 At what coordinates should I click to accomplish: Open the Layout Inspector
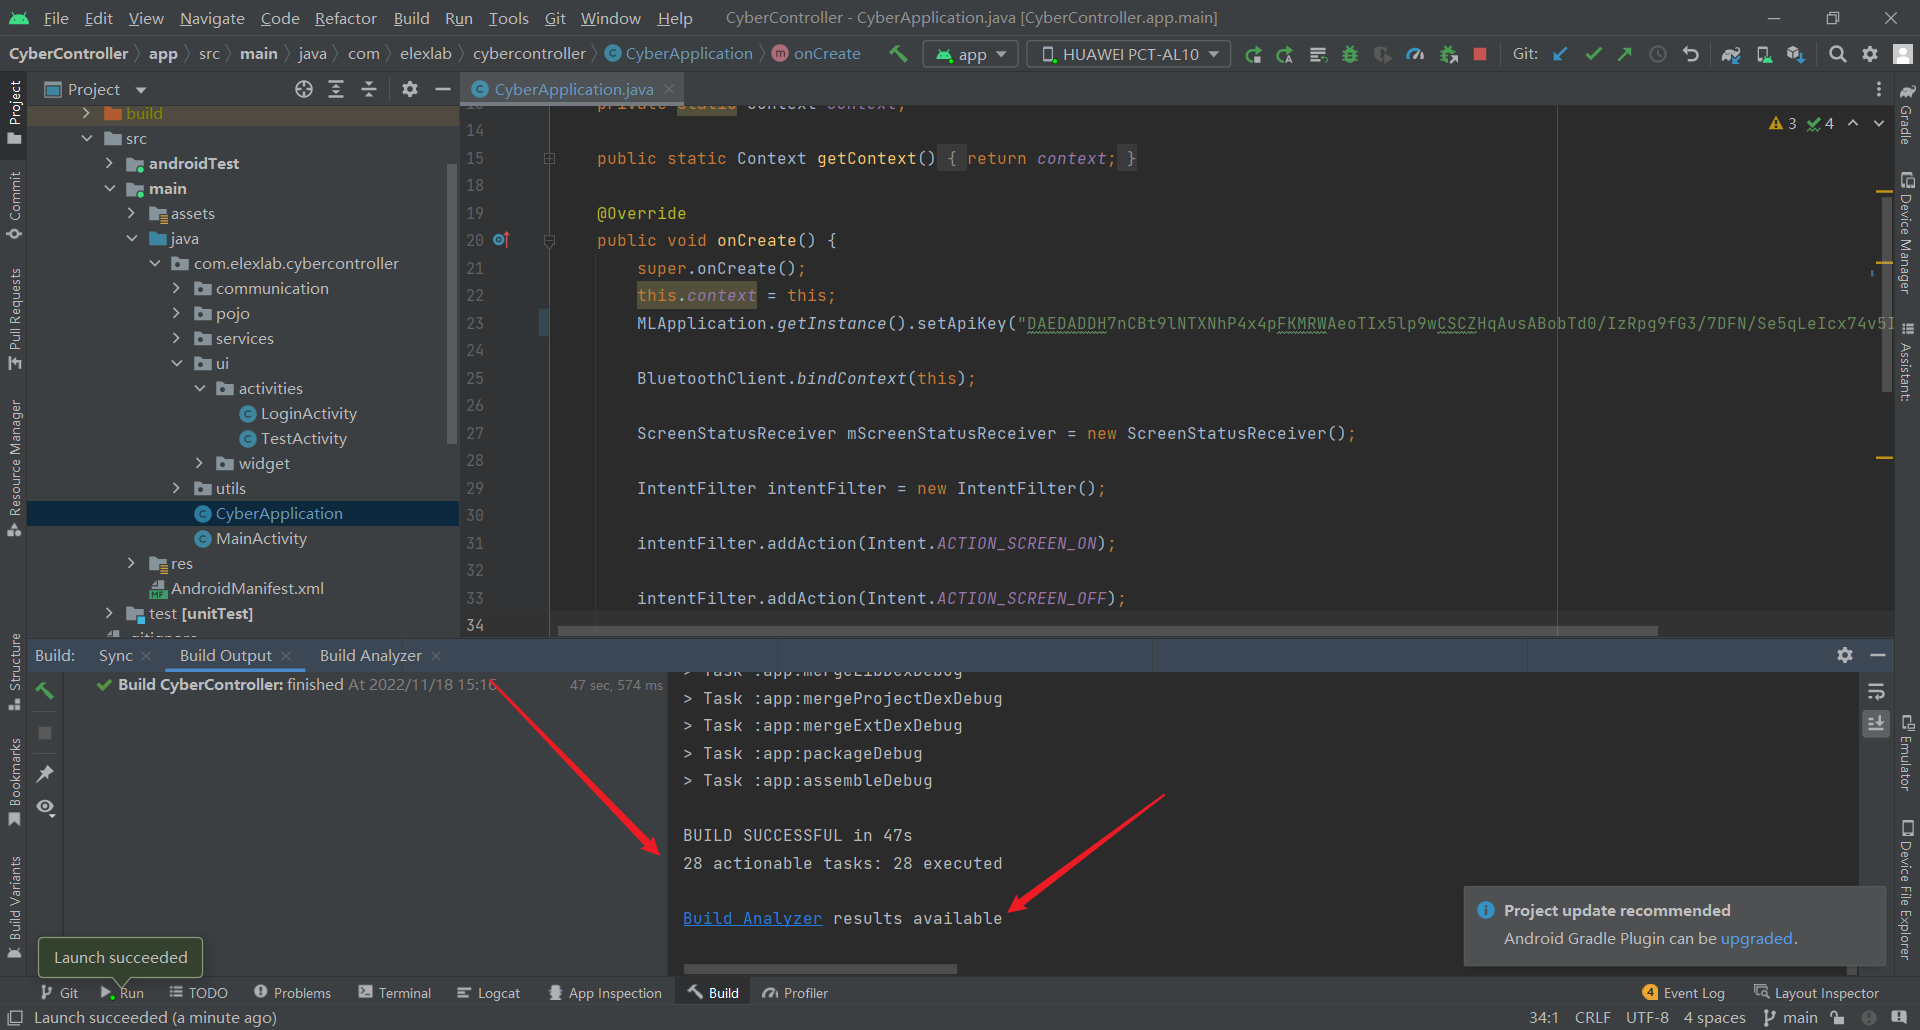[x=1816, y=993]
